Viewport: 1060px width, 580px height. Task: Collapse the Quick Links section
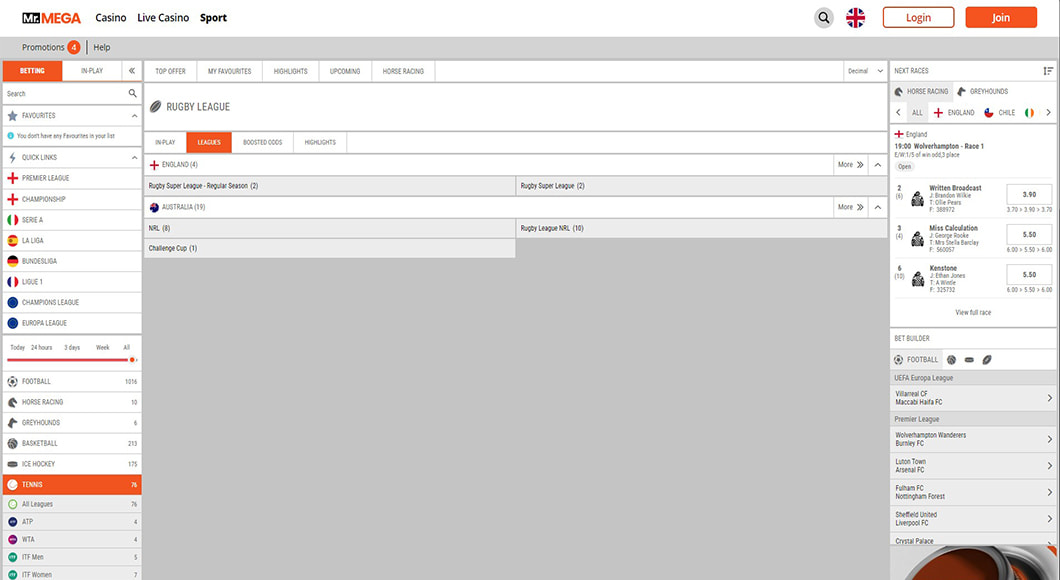[x=133, y=157]
